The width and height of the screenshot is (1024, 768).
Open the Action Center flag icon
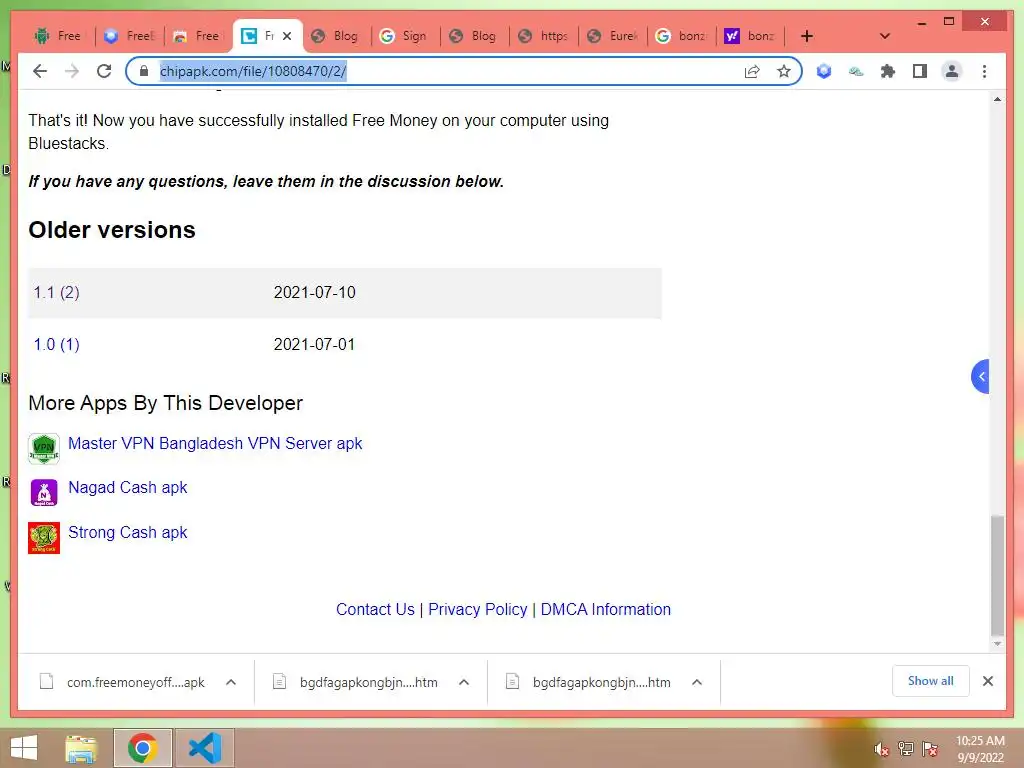(x=930, y=749)
